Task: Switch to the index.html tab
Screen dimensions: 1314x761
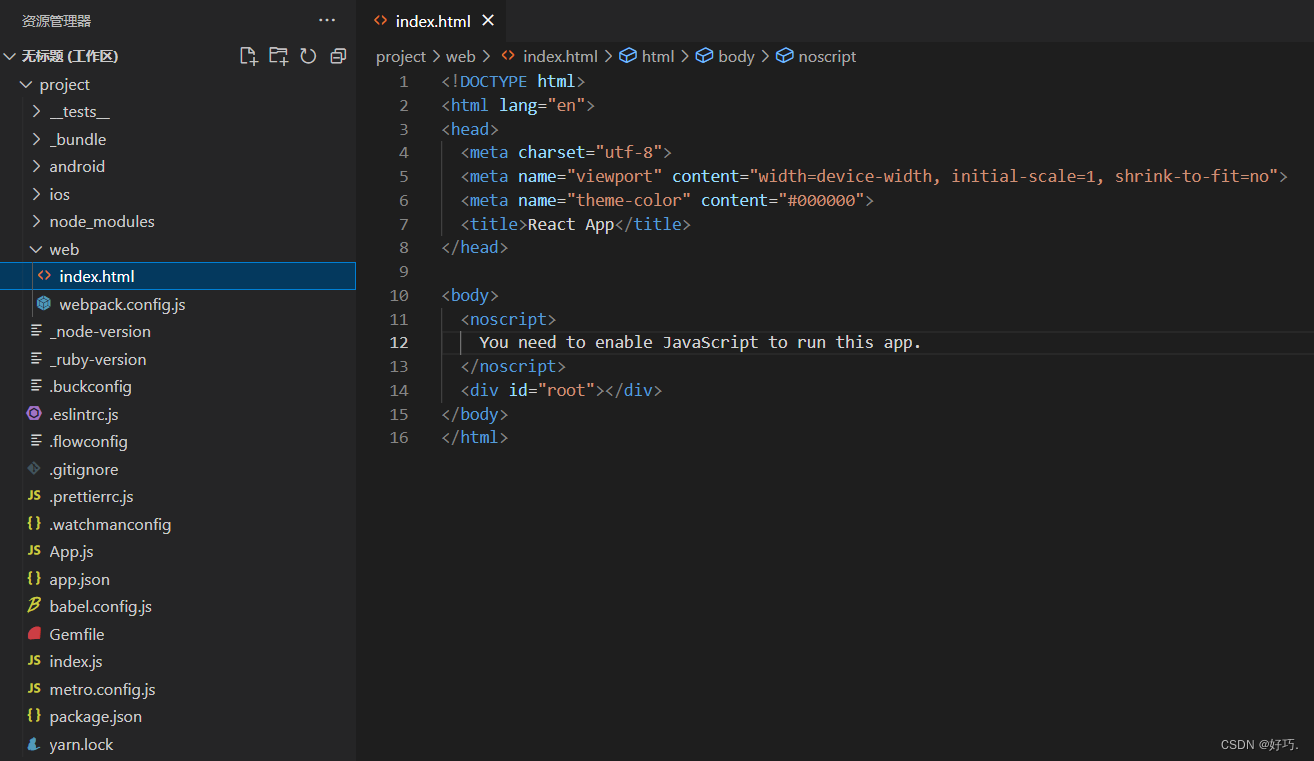Action: [x=433, y=21]
